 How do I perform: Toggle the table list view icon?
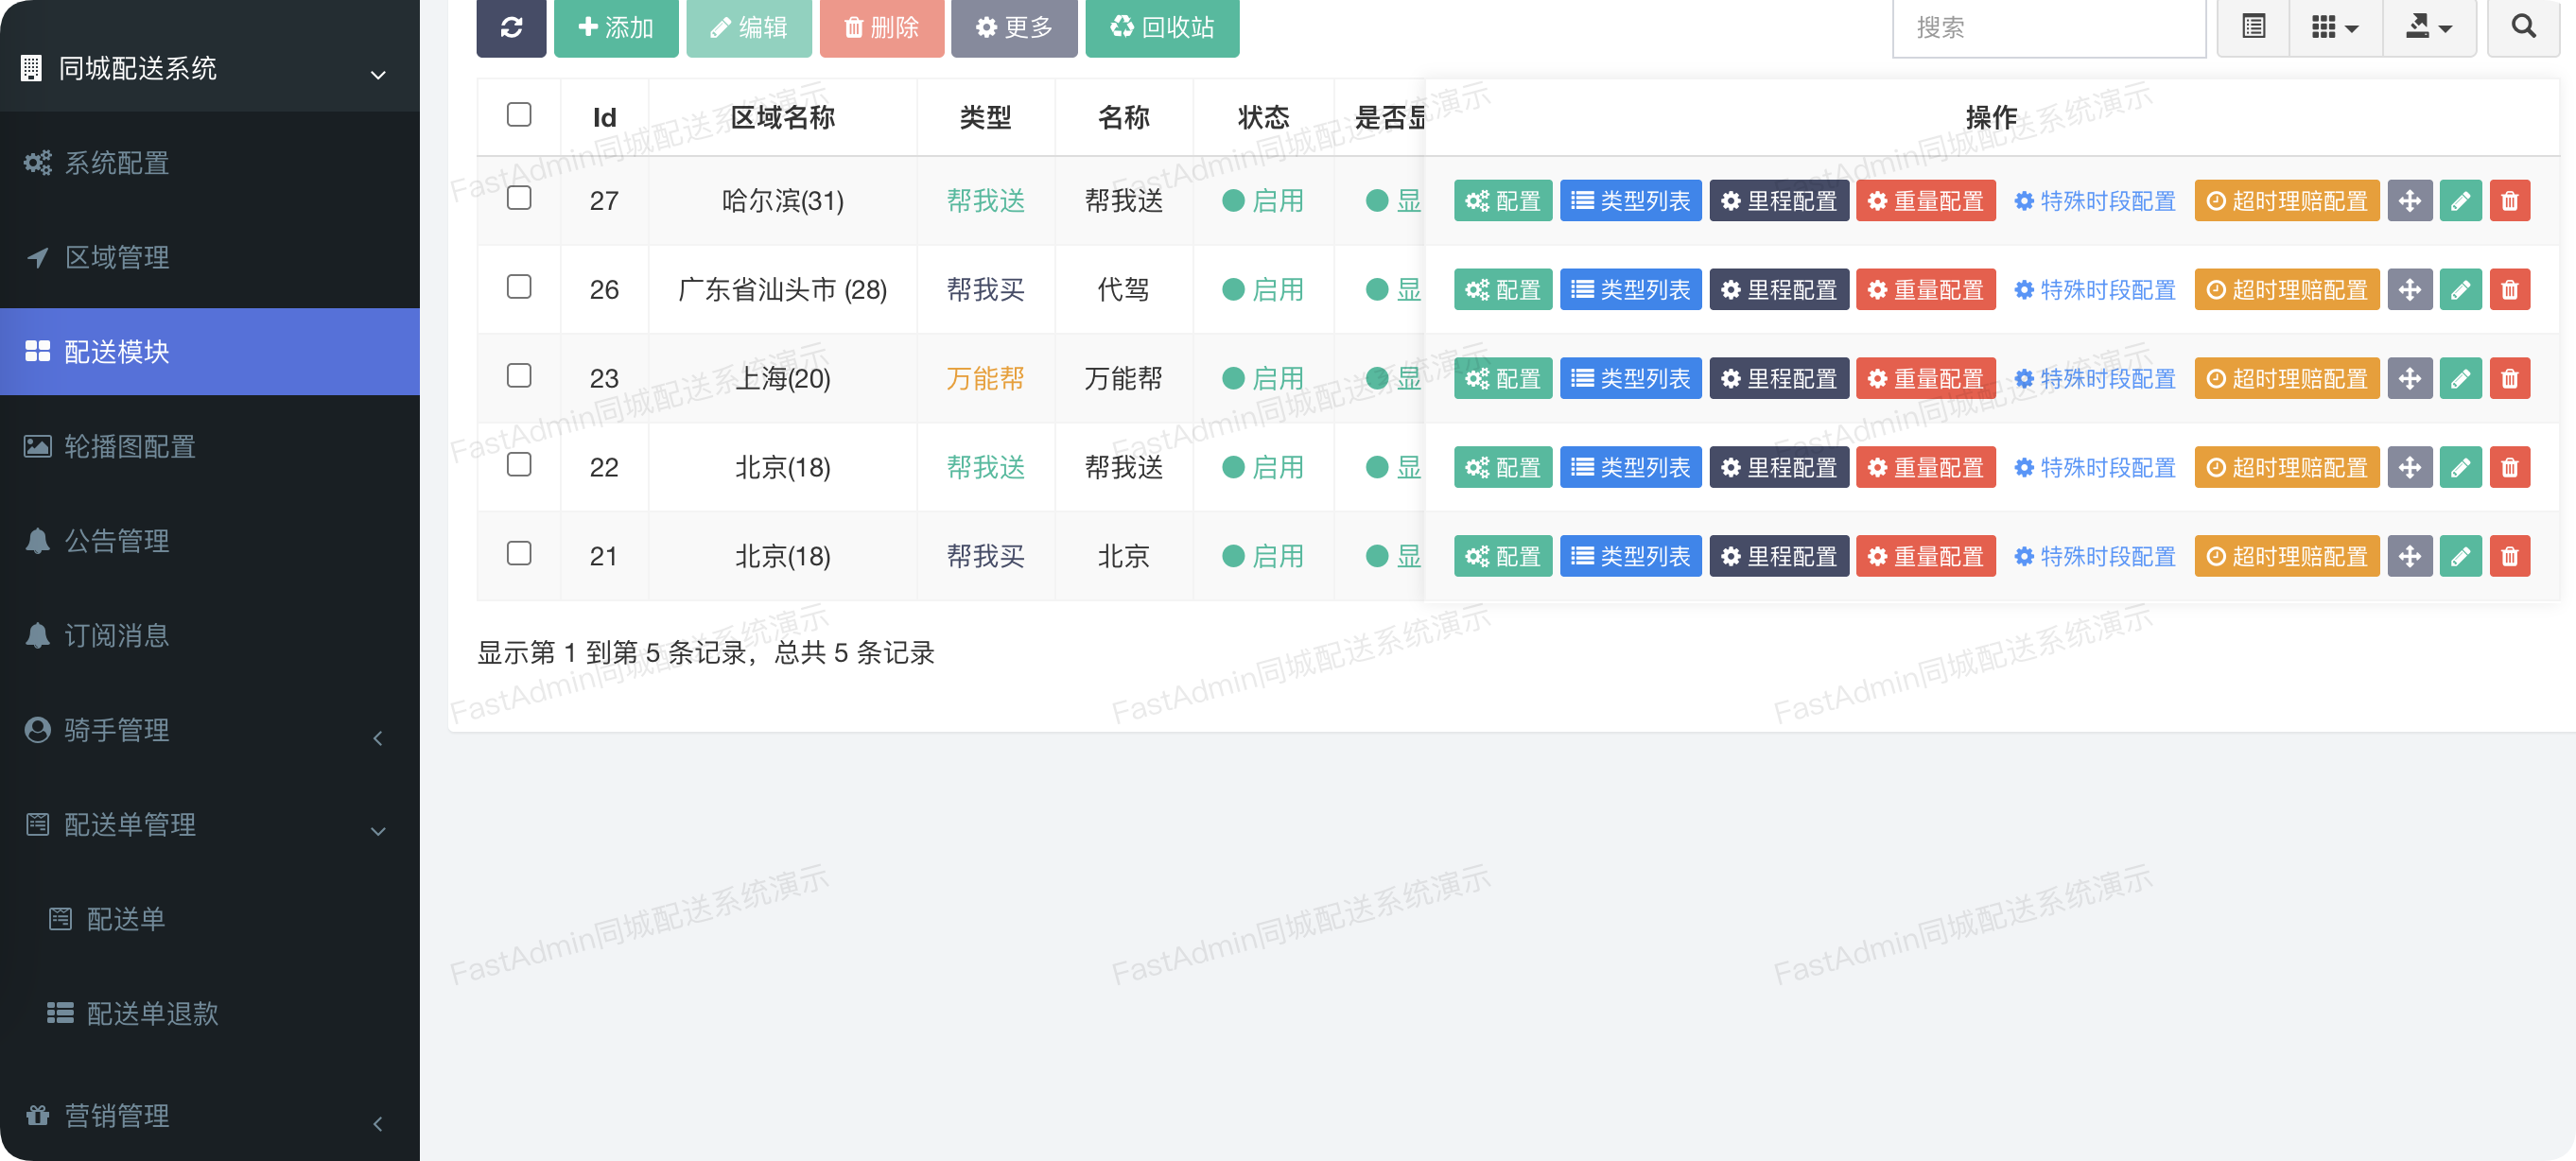point(2253,27)
